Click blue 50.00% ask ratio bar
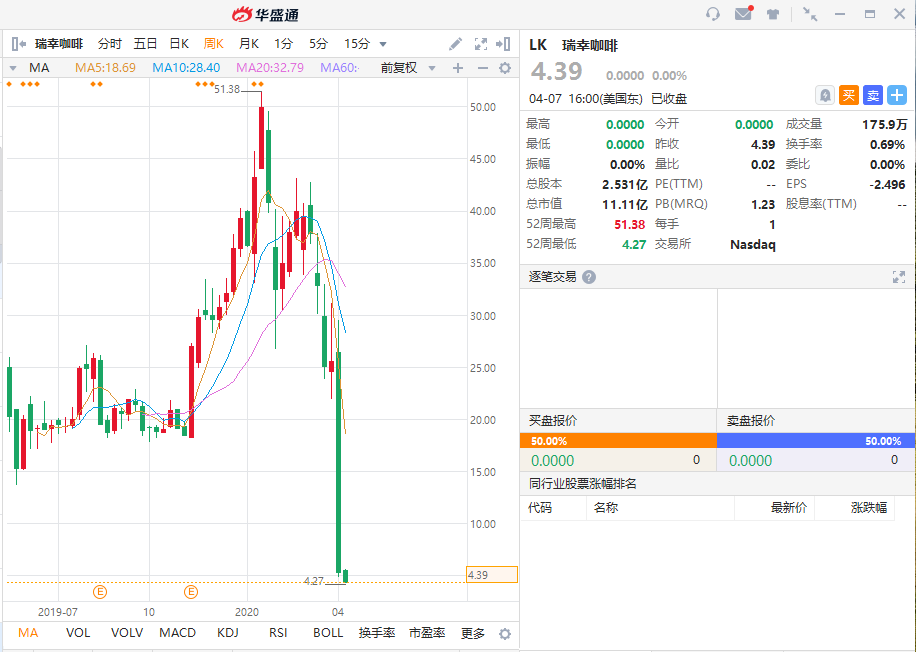This screenshot has height=652, width=916. click(x=816, y=441)
